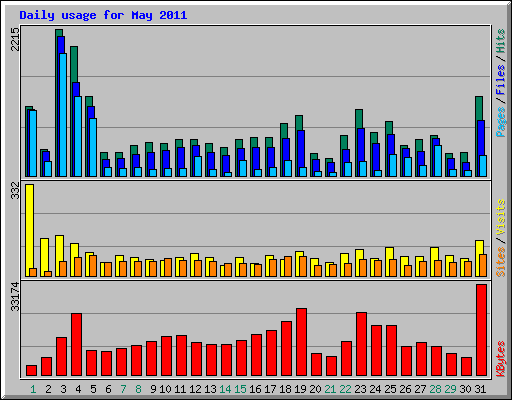This screenshot has height=400, width=512.
Task: Click day 7 on the x-axis
Action: pos(123,389)
